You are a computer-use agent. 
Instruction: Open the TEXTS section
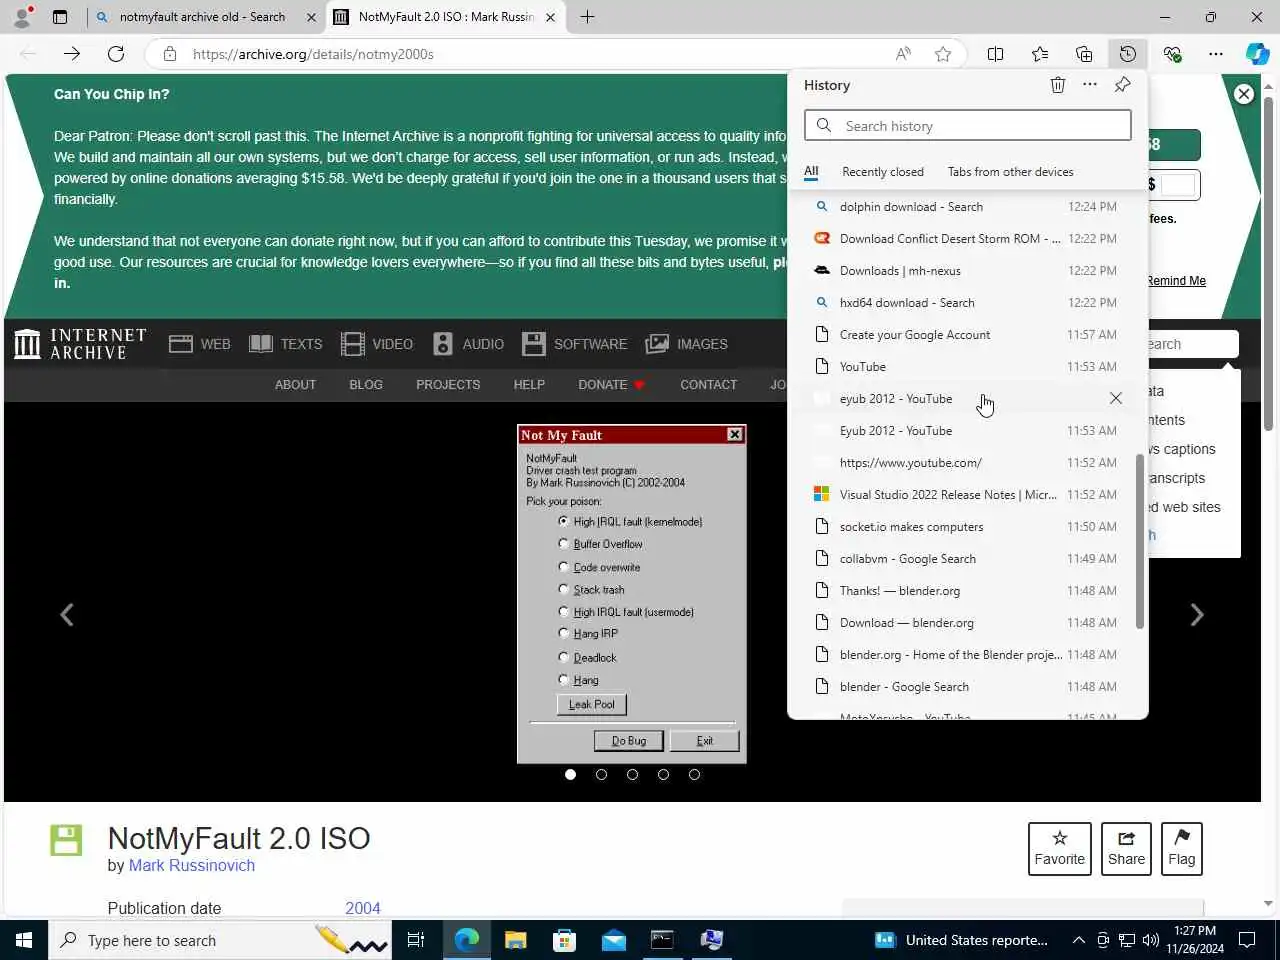(x=286, y=344)
